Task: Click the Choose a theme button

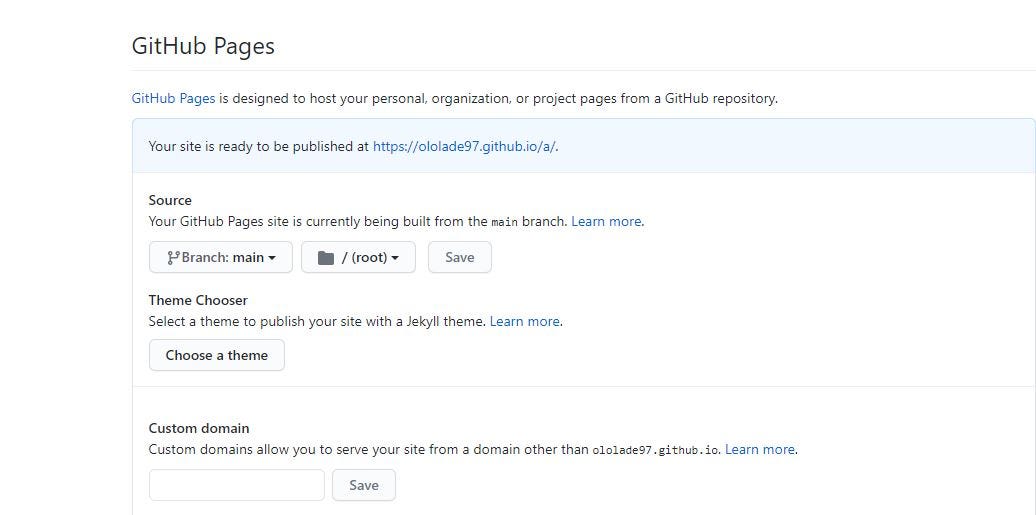Action: coord(217,355)
